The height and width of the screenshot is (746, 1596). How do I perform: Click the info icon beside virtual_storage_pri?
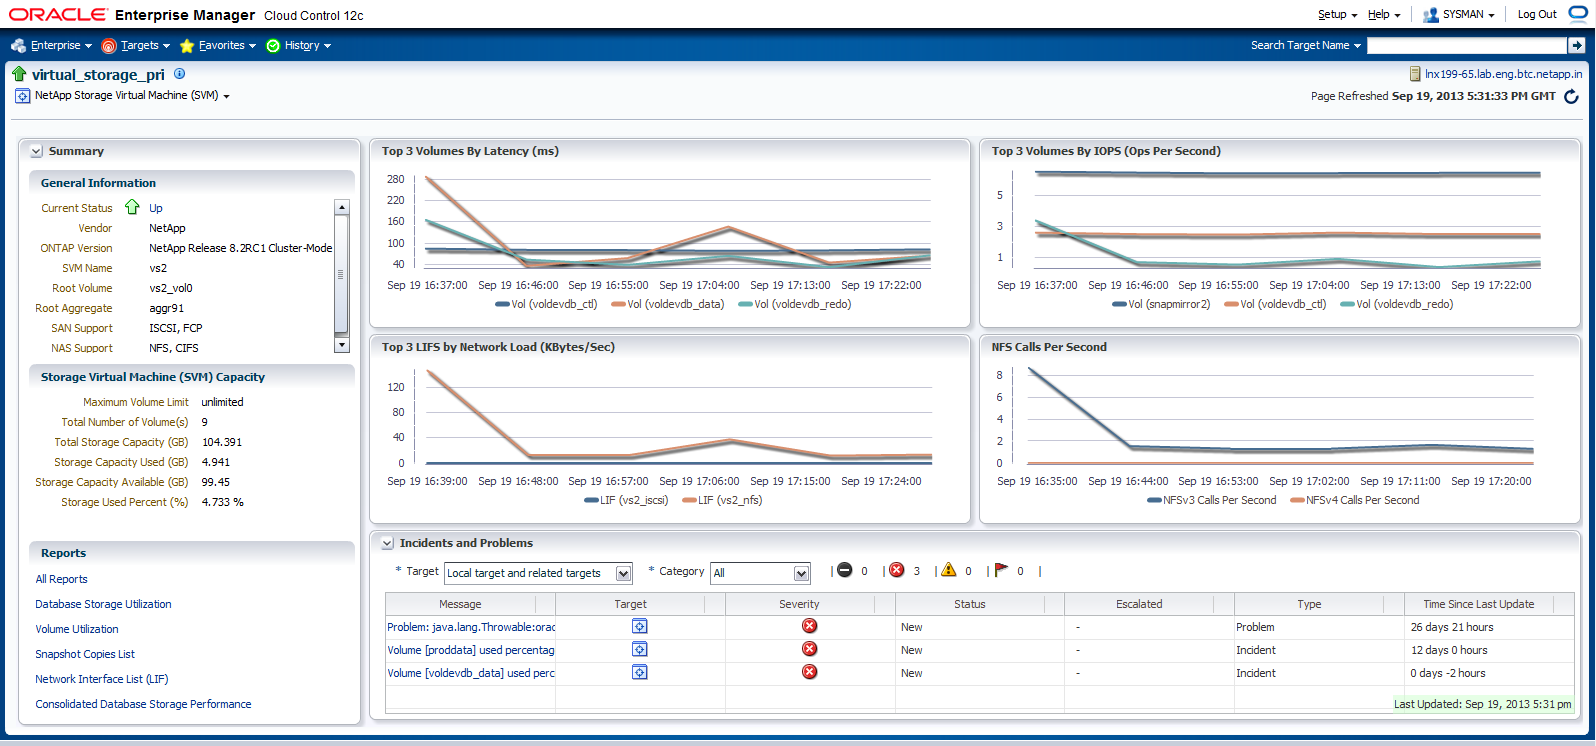179,74
